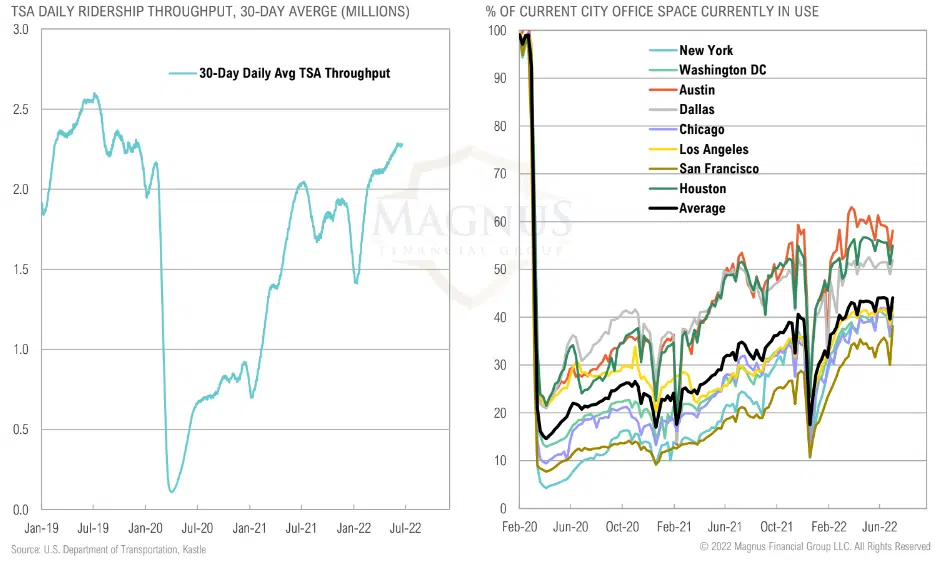Click the U.S. Department of Transportation source text
Viewport: 942px width, 562px height.
tap(109, 550)
